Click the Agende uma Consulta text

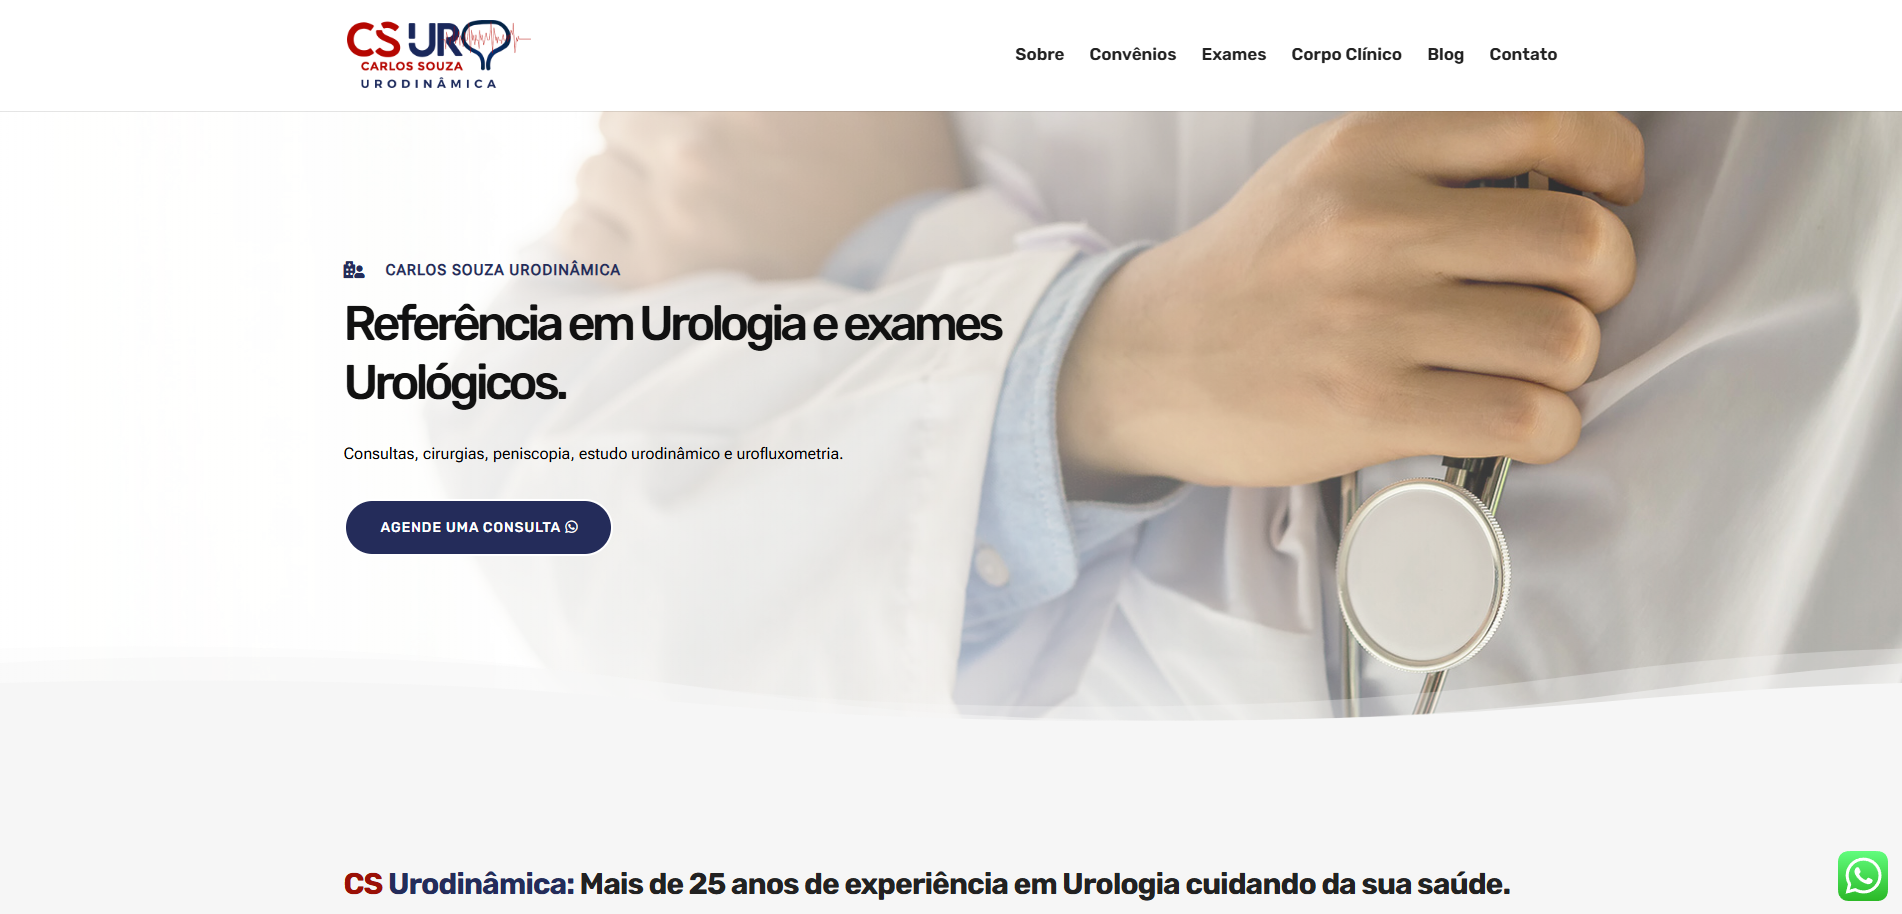click(x=470, y=527)
